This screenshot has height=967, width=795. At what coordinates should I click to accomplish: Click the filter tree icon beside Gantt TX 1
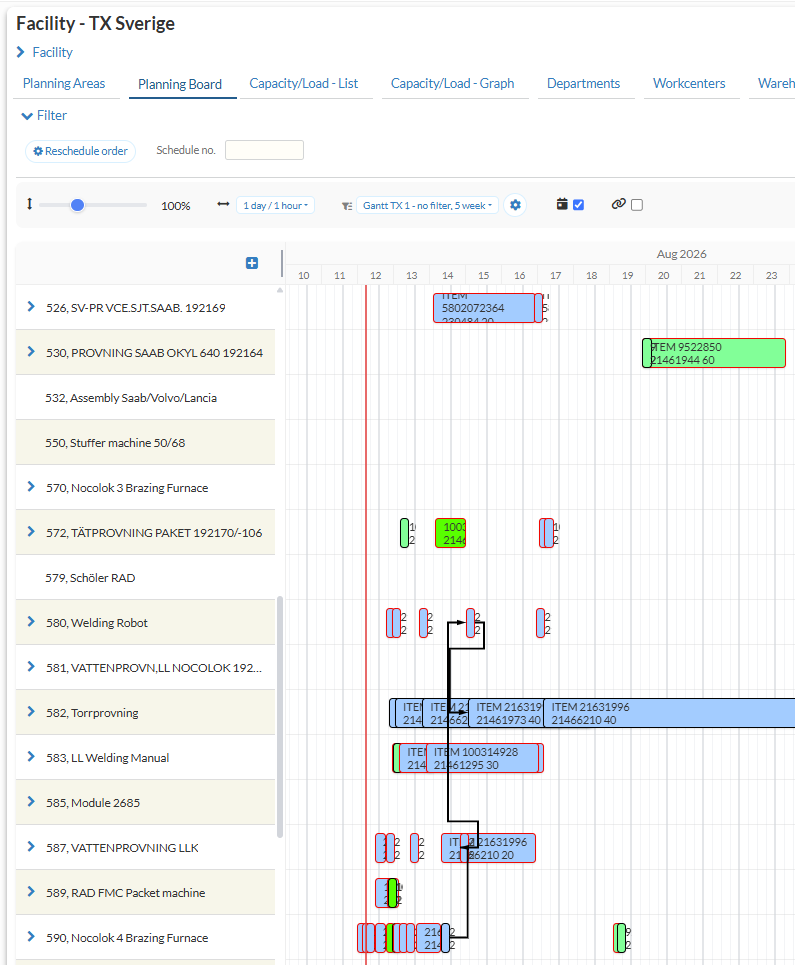[347, 206]
